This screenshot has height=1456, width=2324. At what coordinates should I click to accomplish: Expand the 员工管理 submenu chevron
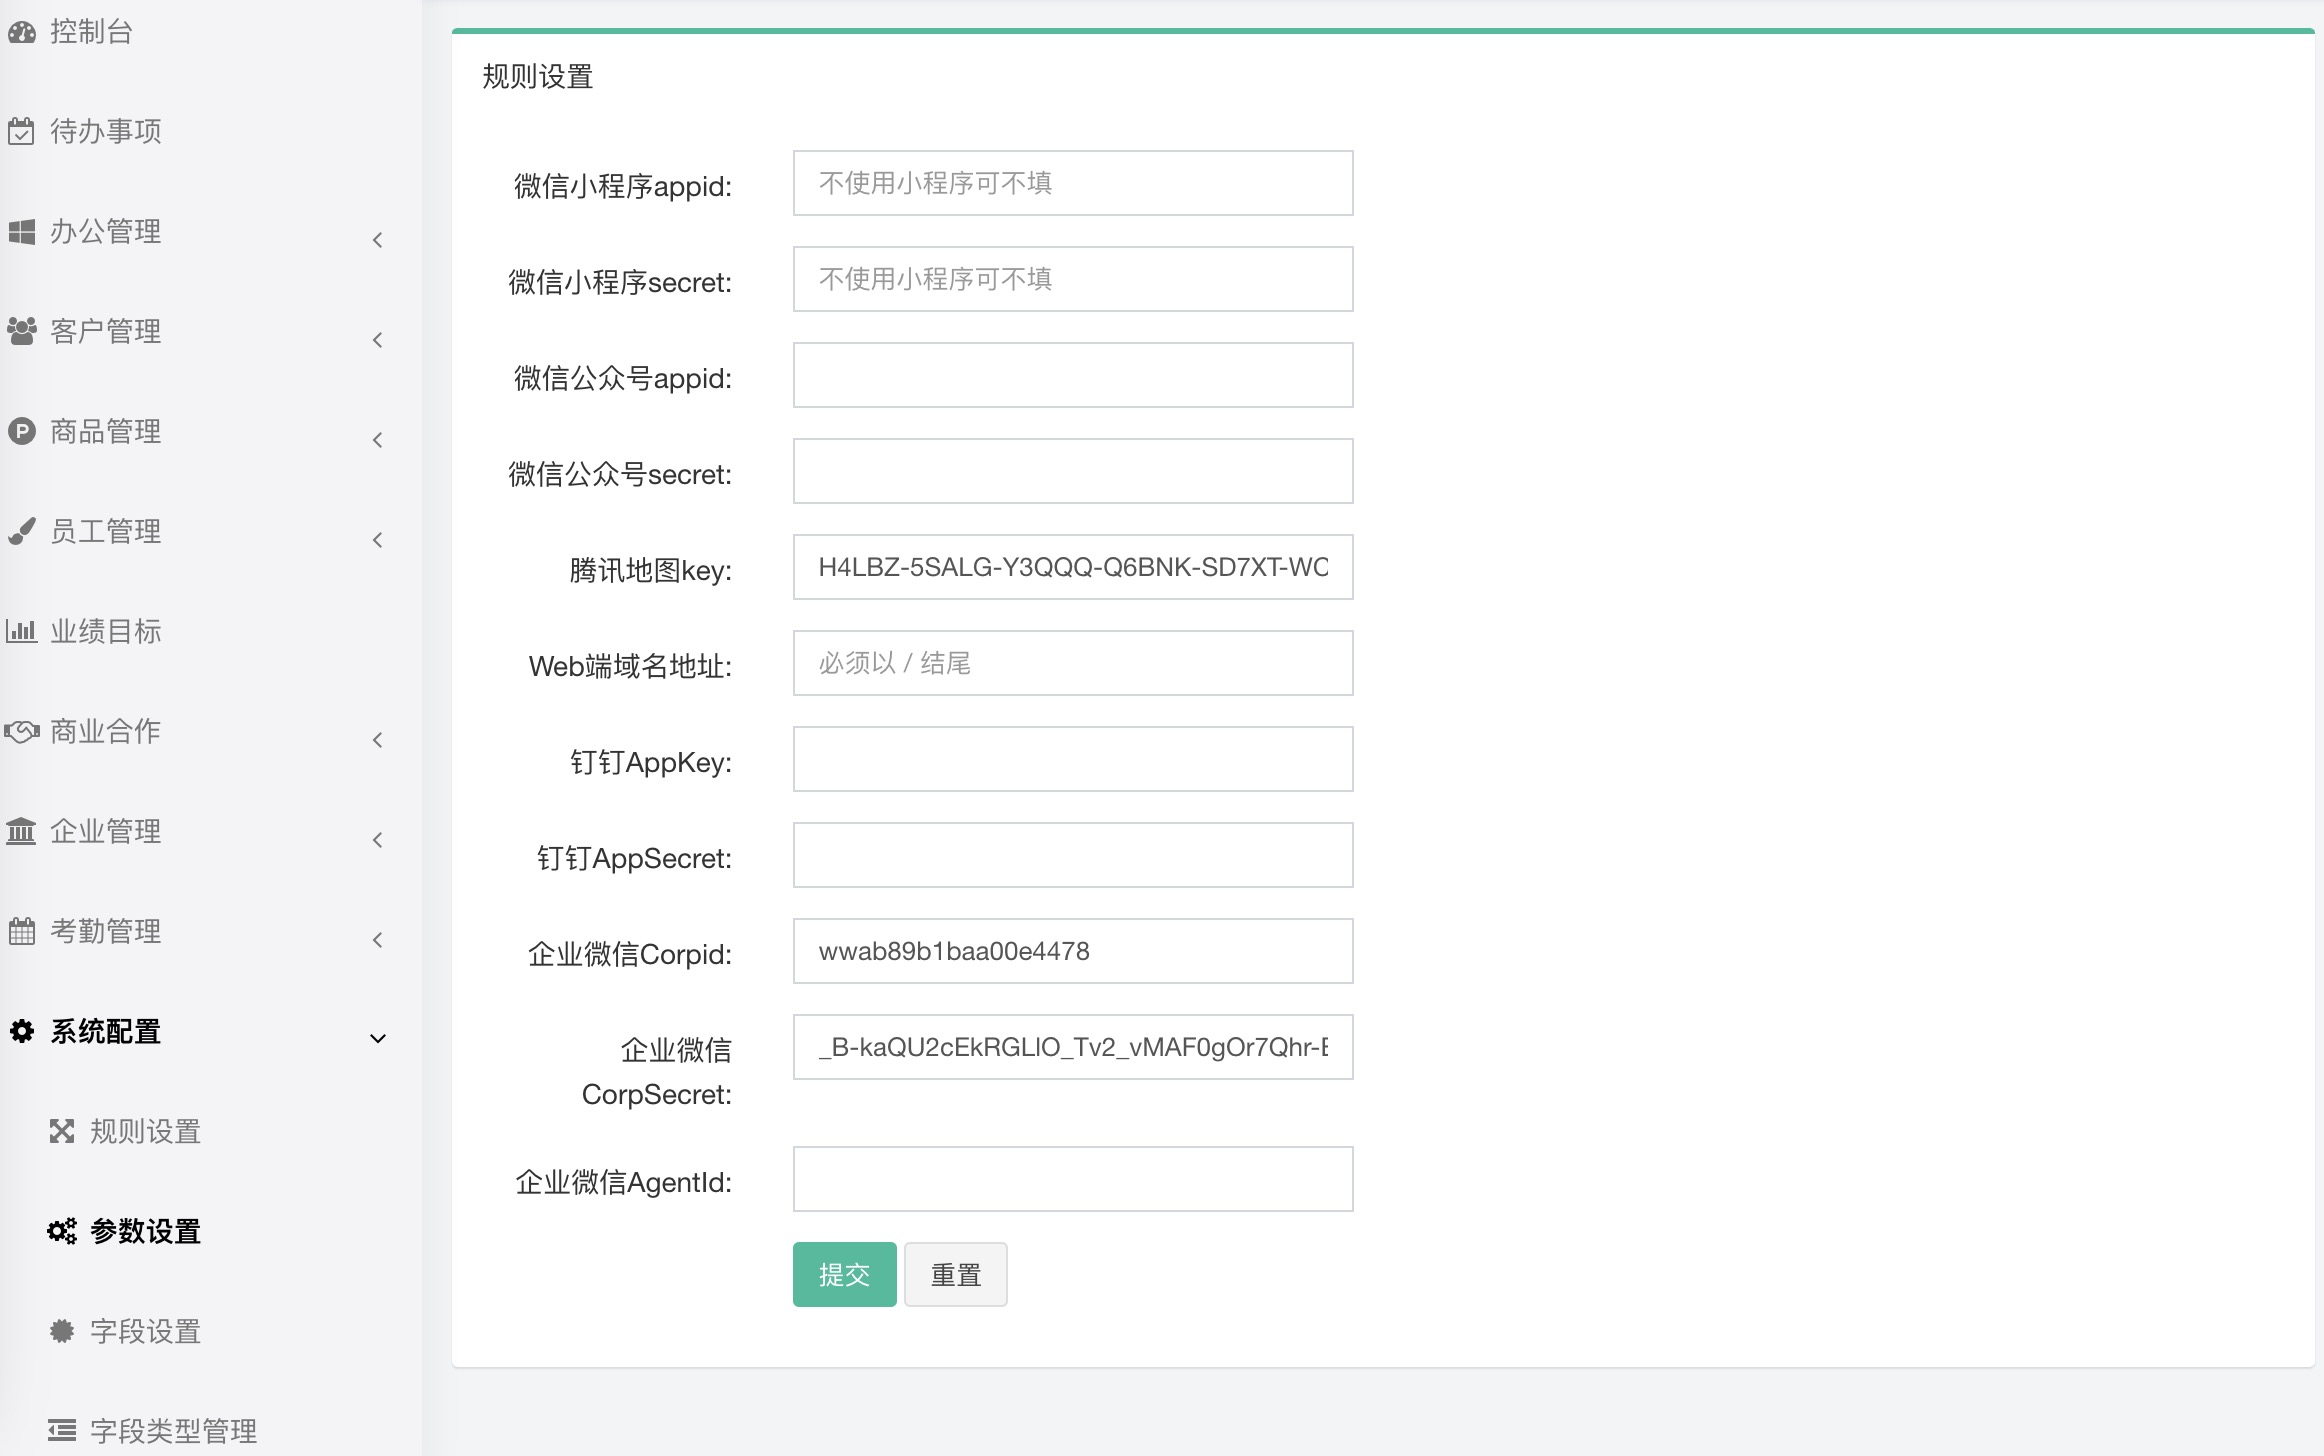pyautogui.click(x=378, y=539)
